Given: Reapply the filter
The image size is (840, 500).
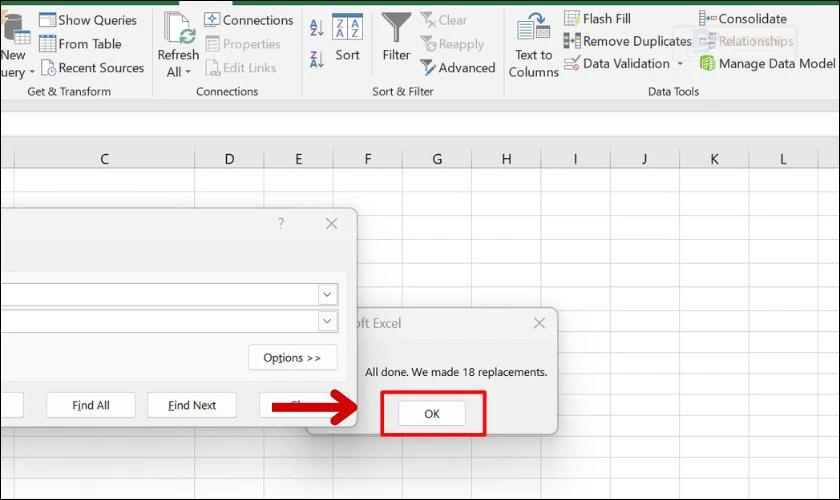Looking at the screenshot, I should [x=452, y=44].
